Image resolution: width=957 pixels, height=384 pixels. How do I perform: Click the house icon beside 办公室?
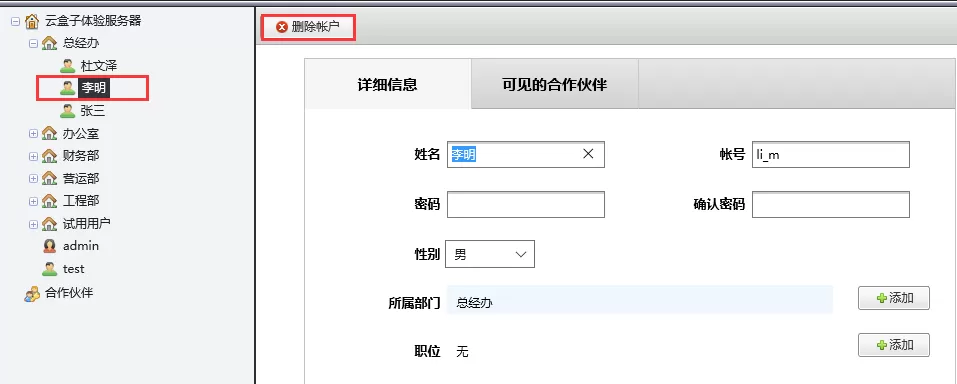tap(49, 133)
